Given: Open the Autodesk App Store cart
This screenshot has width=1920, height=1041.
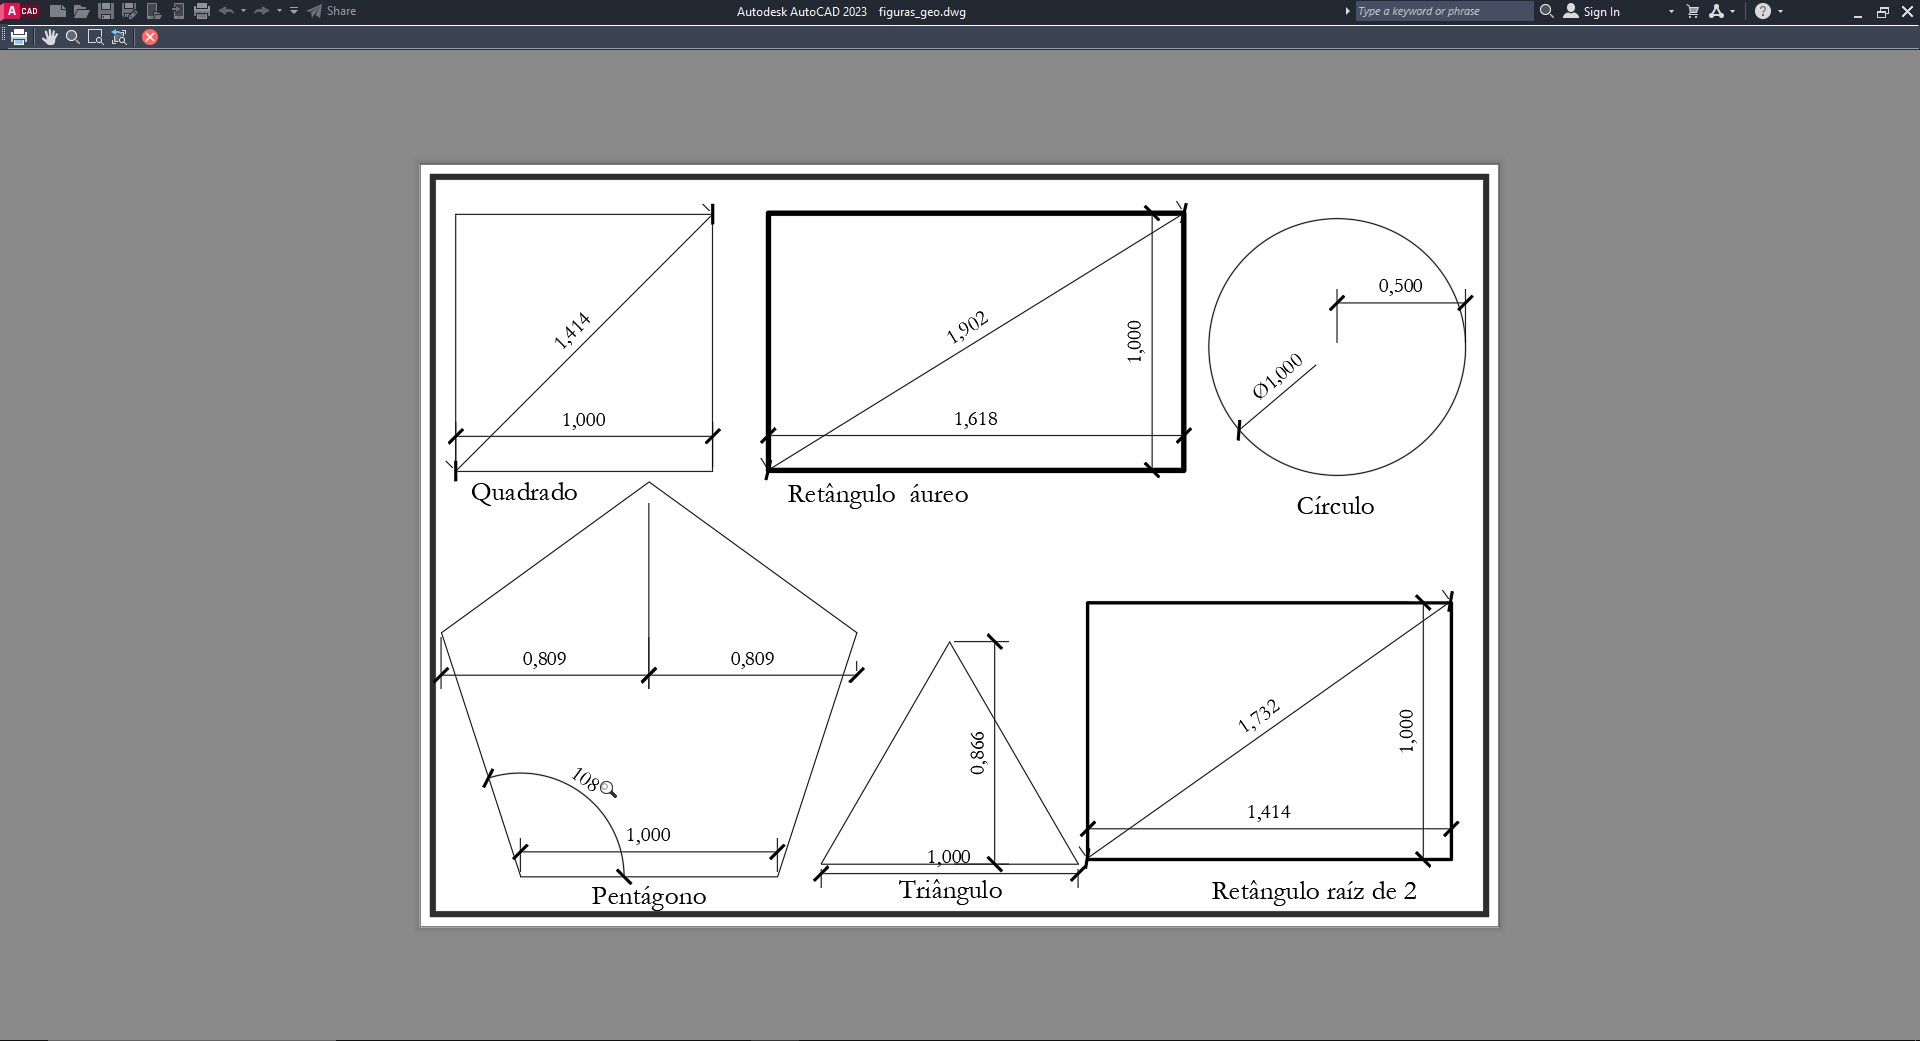Looking at the screenshot, I should click(1693, 11).
